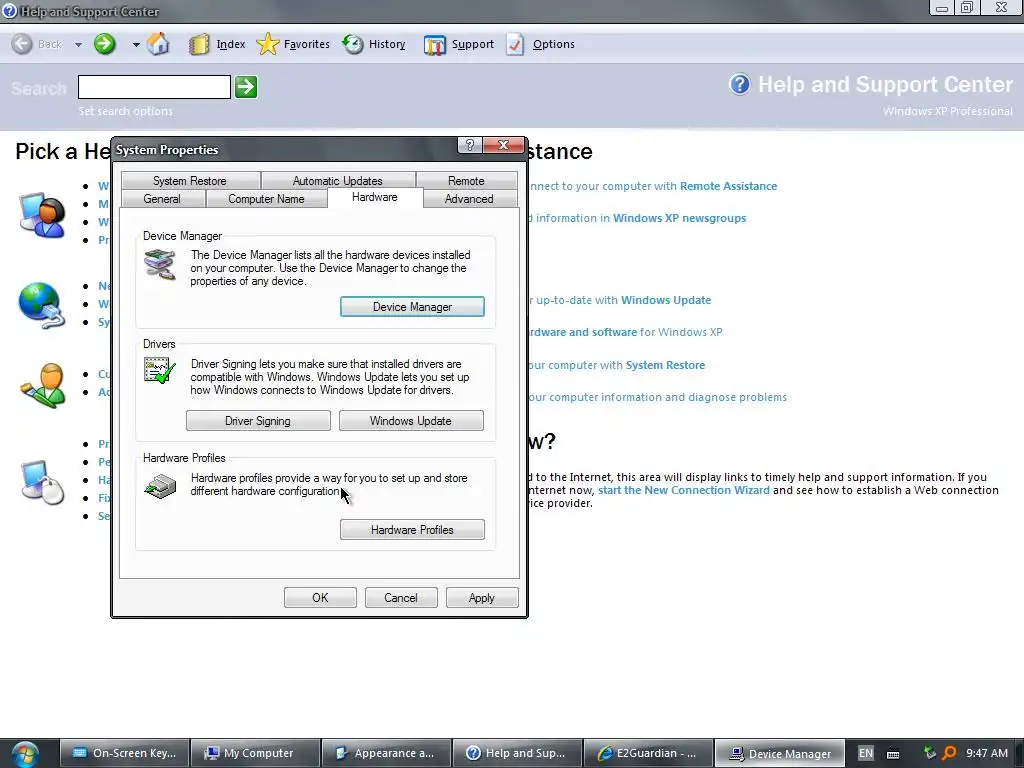1024x768 pixels.
Task: Switch to the Computer Name tab
Action: click(x=266, y=199)
